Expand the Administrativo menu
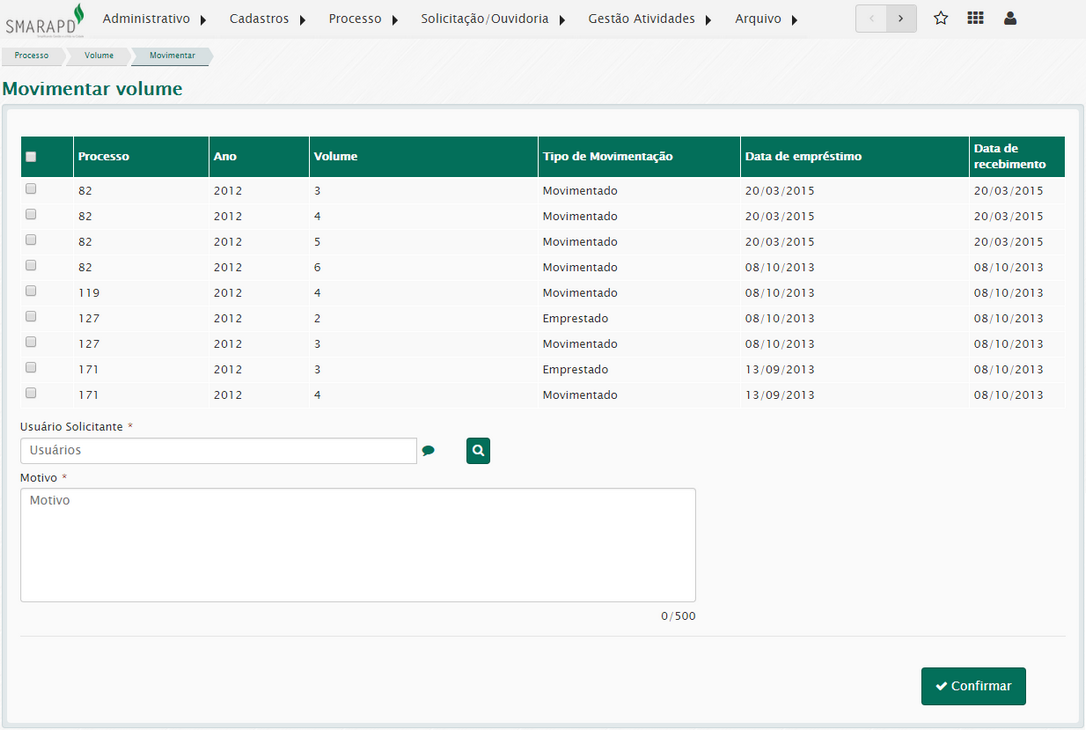 coord(154,19)
